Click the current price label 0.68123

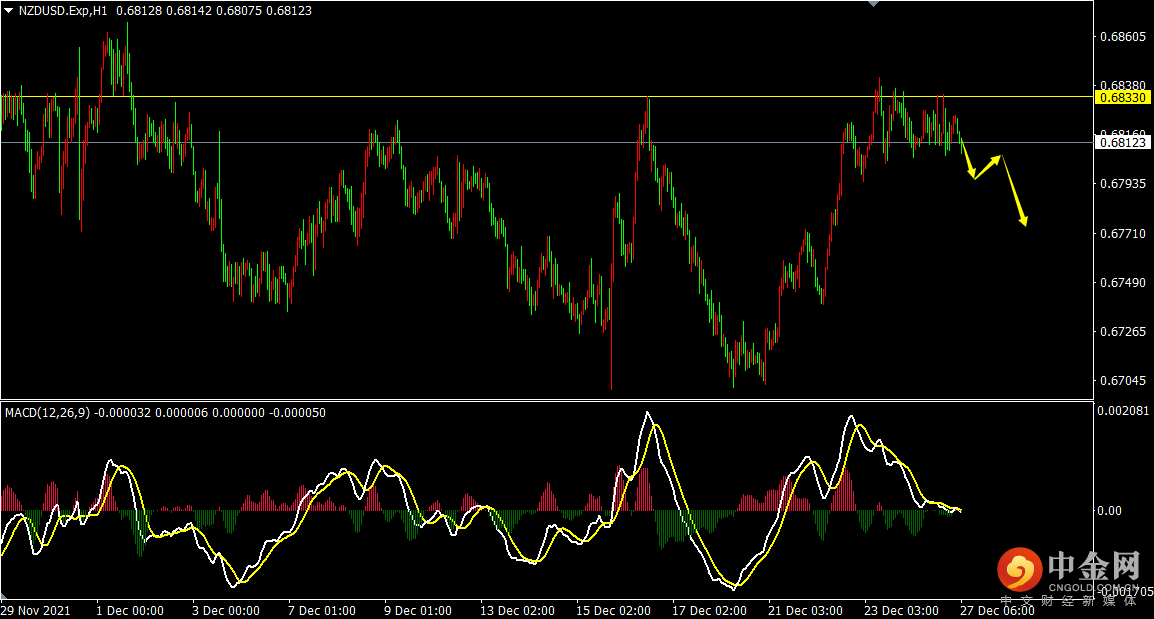[1122, 143]
